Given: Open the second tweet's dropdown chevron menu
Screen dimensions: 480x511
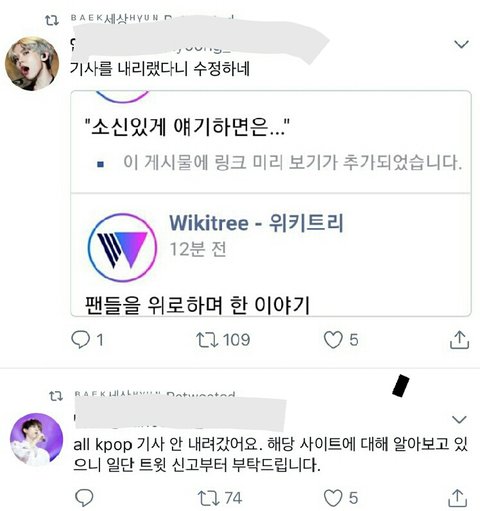Looking at the screenshot, I should (x=459, y=419).
